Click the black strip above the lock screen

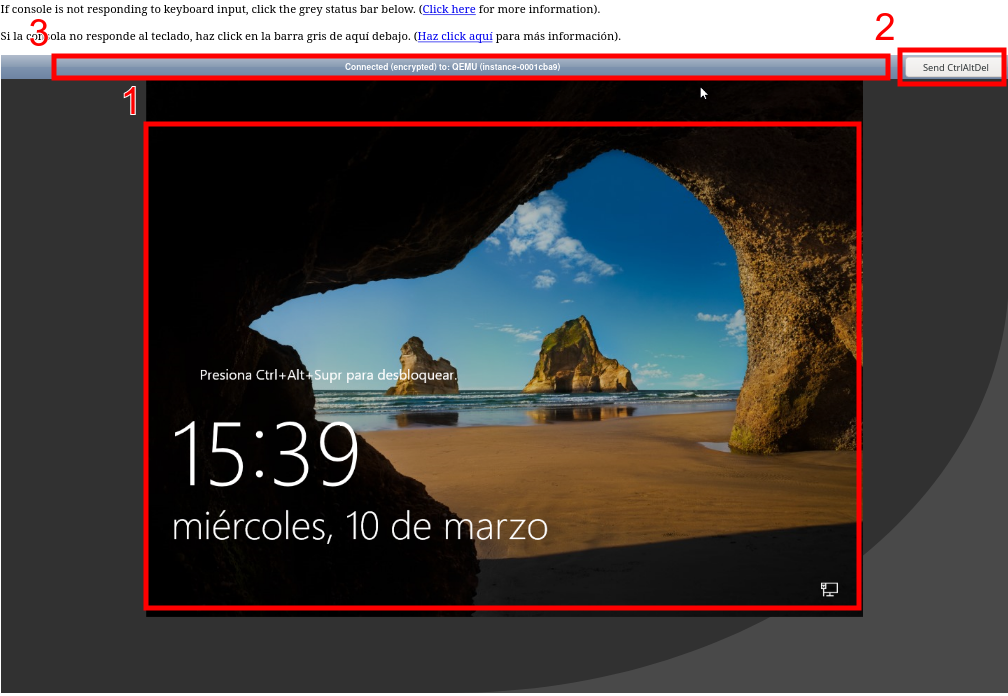(x=500, y=102)
